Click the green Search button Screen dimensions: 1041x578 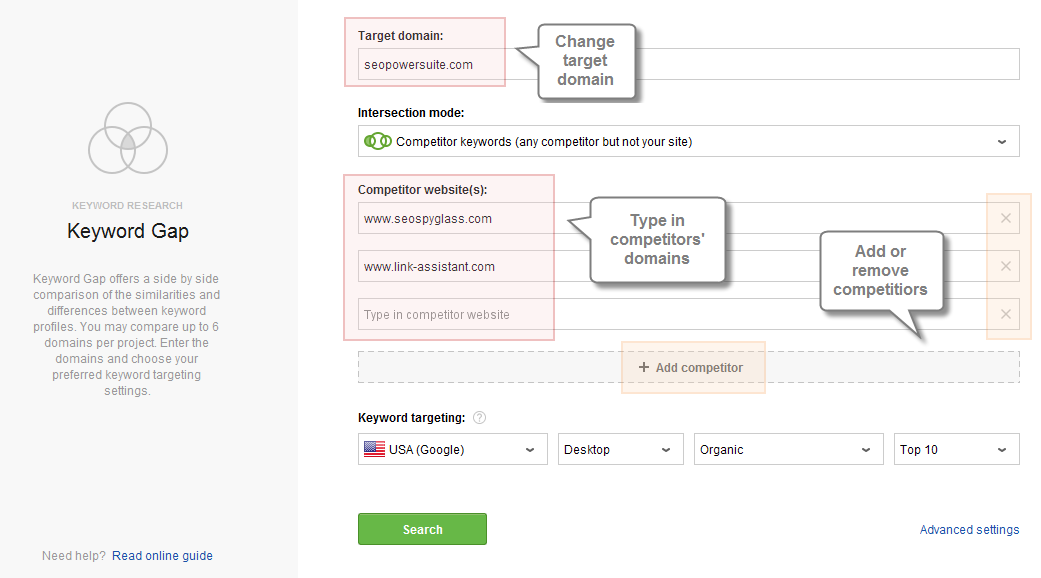coord(422,529)
